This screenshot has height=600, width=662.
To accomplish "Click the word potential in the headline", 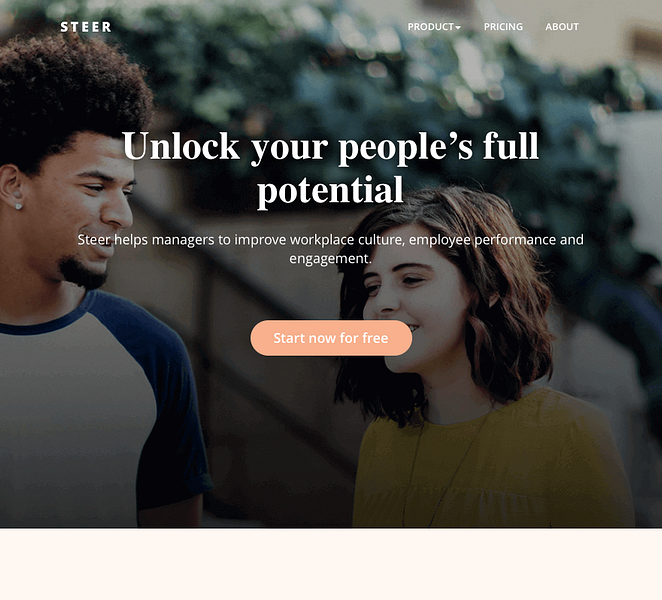I will [x=331, y=190].
